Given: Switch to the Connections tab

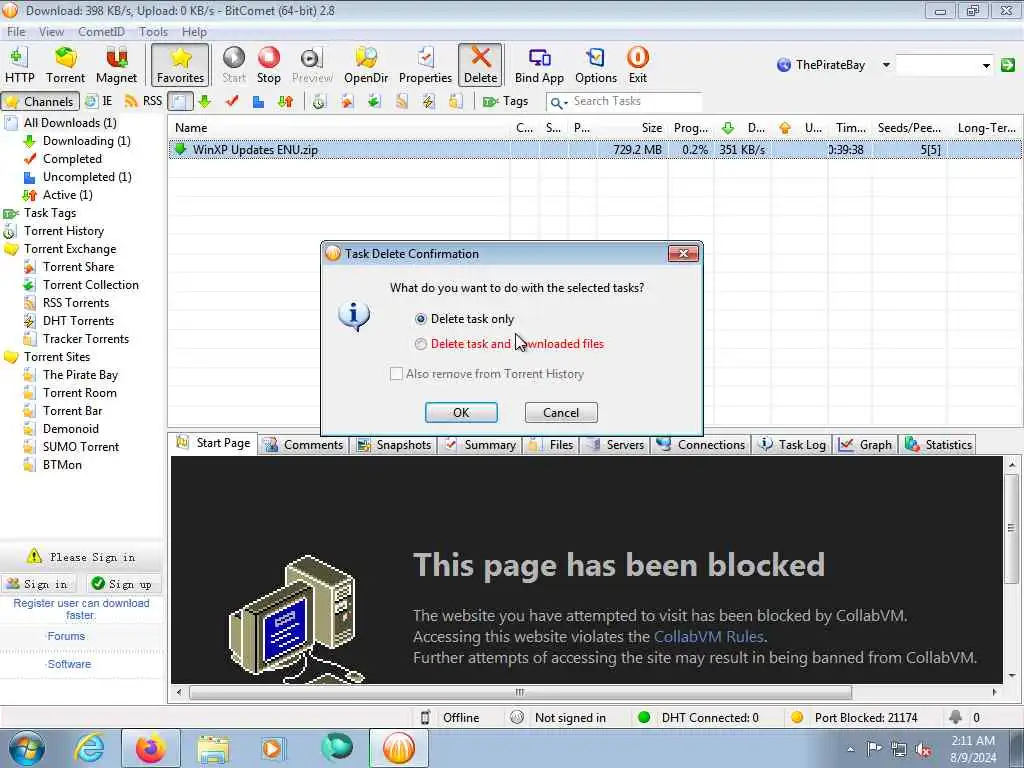Looking at the screenshot, I should tap(701, 445).
